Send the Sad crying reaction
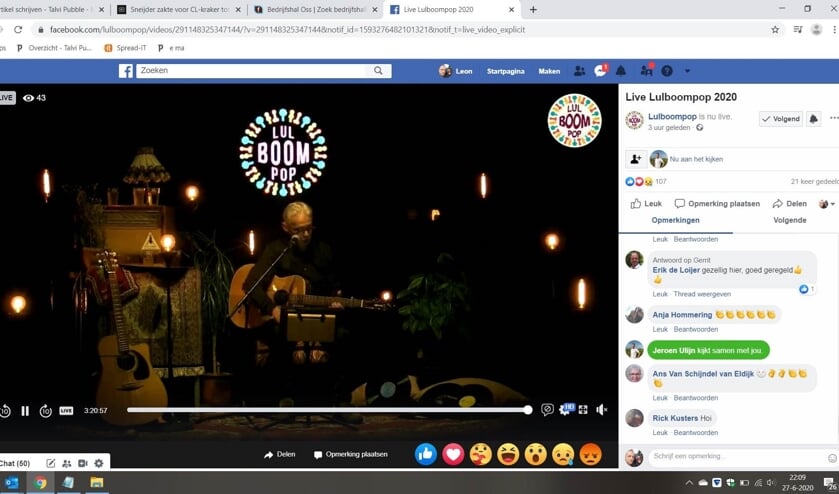The image size is (839, 494). tap(563, 454)
